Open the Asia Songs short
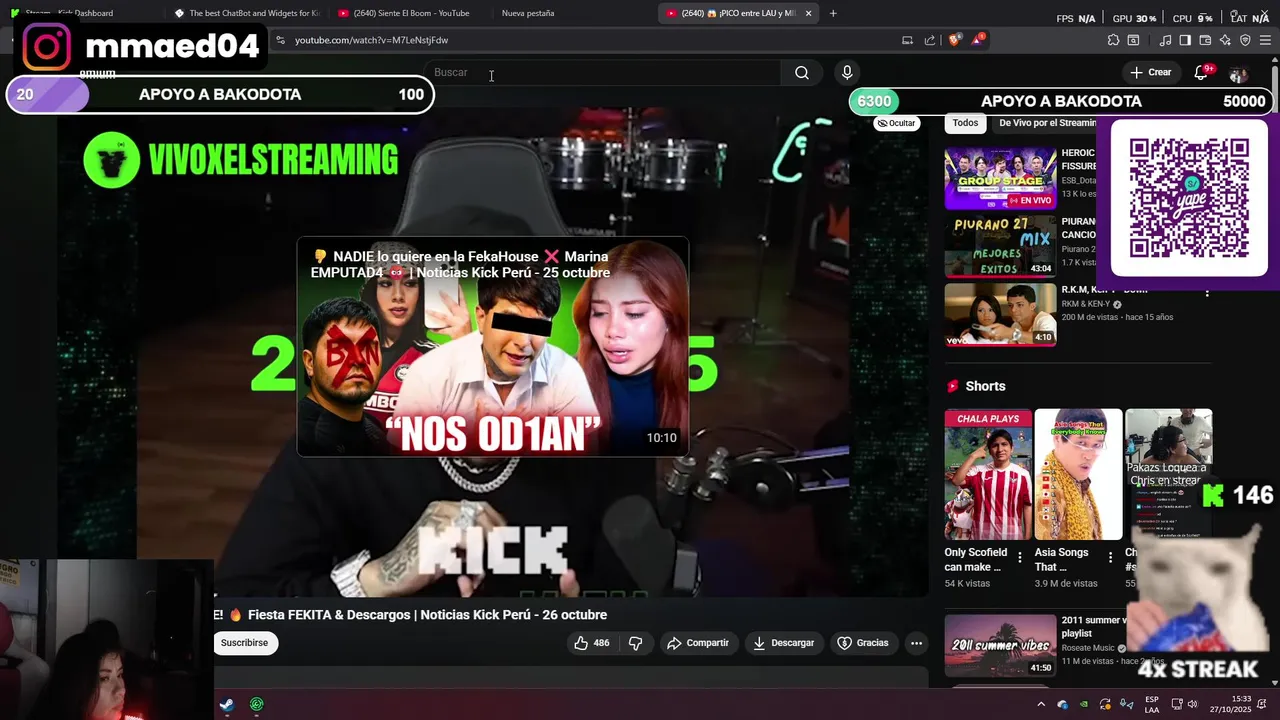 pos(1078,474)
